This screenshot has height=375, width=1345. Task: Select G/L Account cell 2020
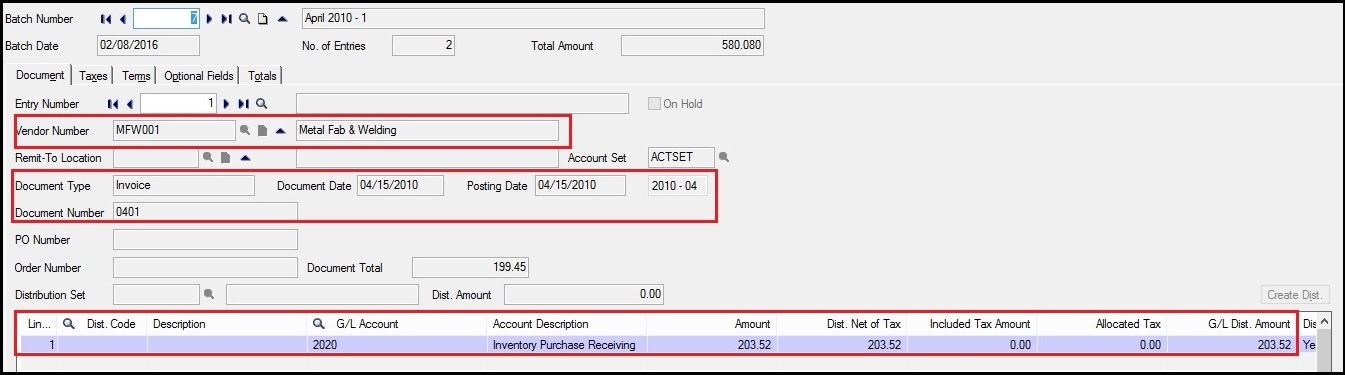398,344
